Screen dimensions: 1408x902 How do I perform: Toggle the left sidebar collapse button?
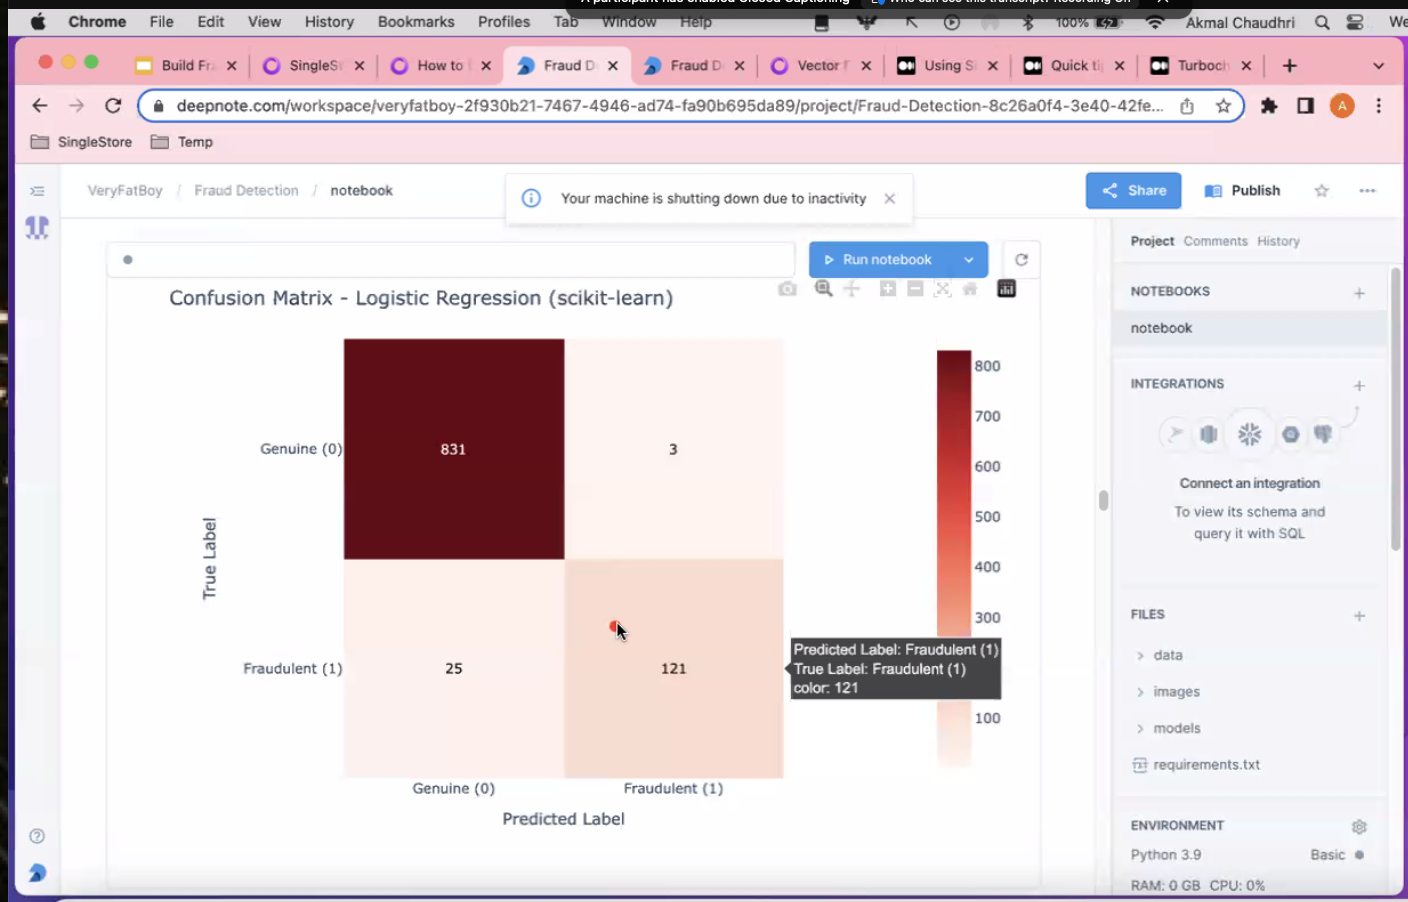coord(37,191)
